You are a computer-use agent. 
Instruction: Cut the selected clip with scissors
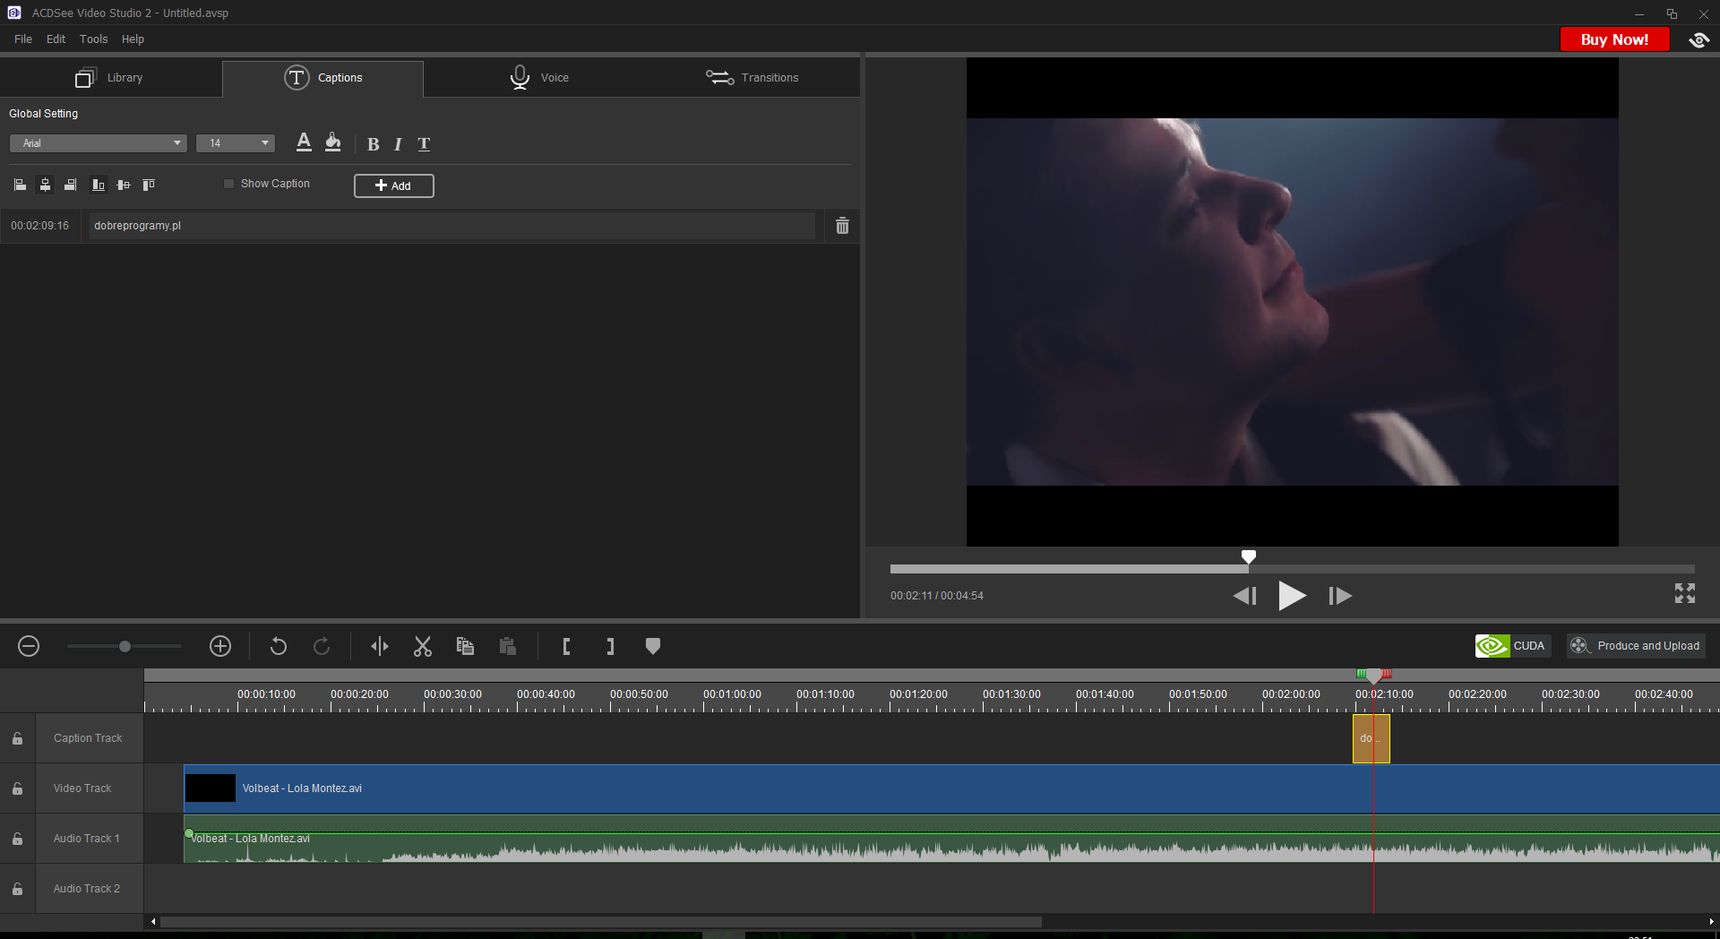(x=423, y=647)
